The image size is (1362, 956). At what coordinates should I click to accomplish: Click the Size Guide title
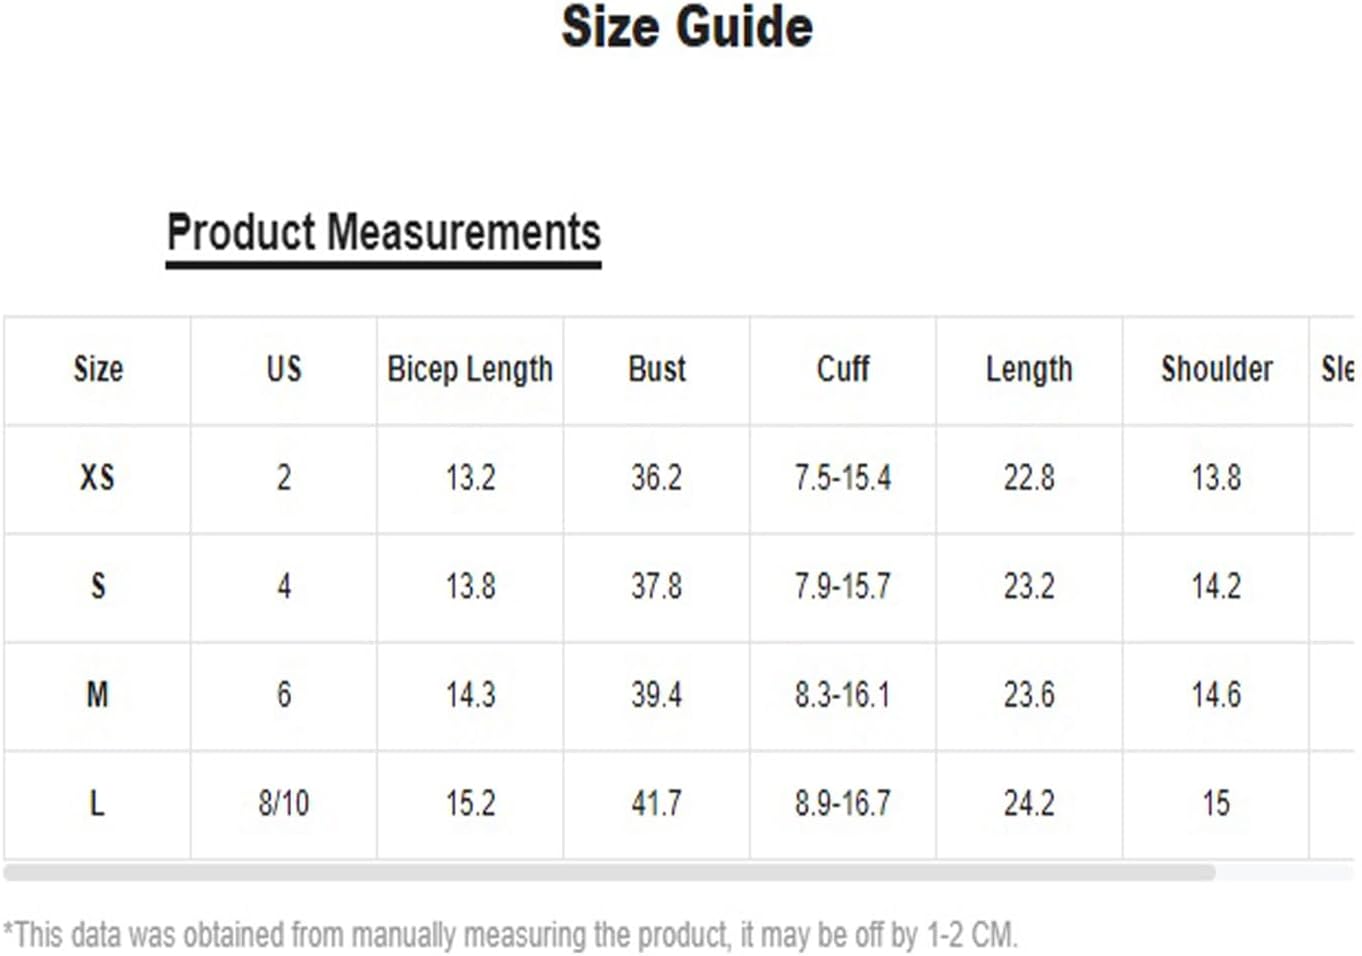tap(687, 27)
